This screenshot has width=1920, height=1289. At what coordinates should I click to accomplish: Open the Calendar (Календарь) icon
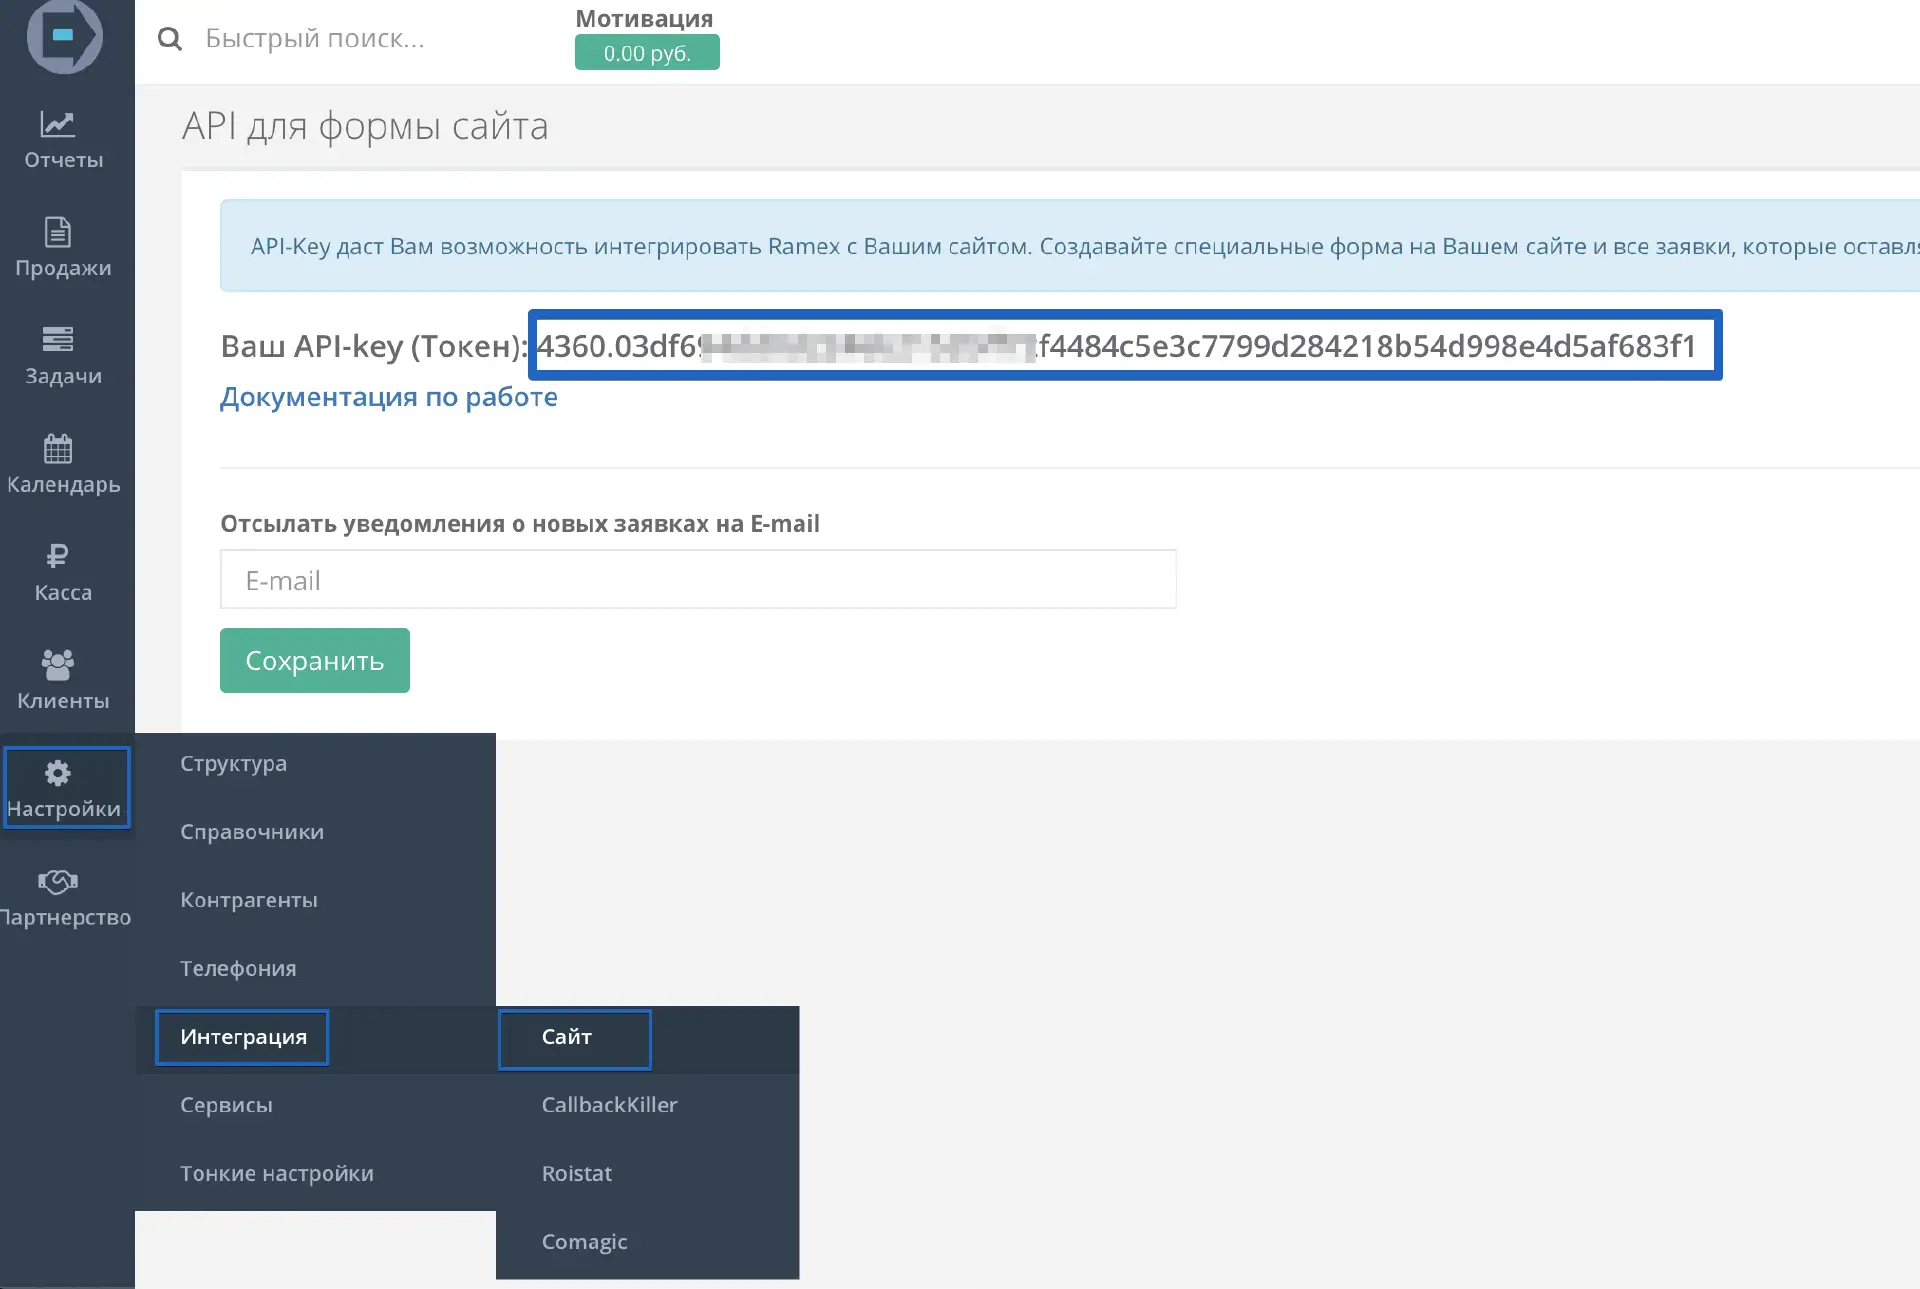(58, 449)
